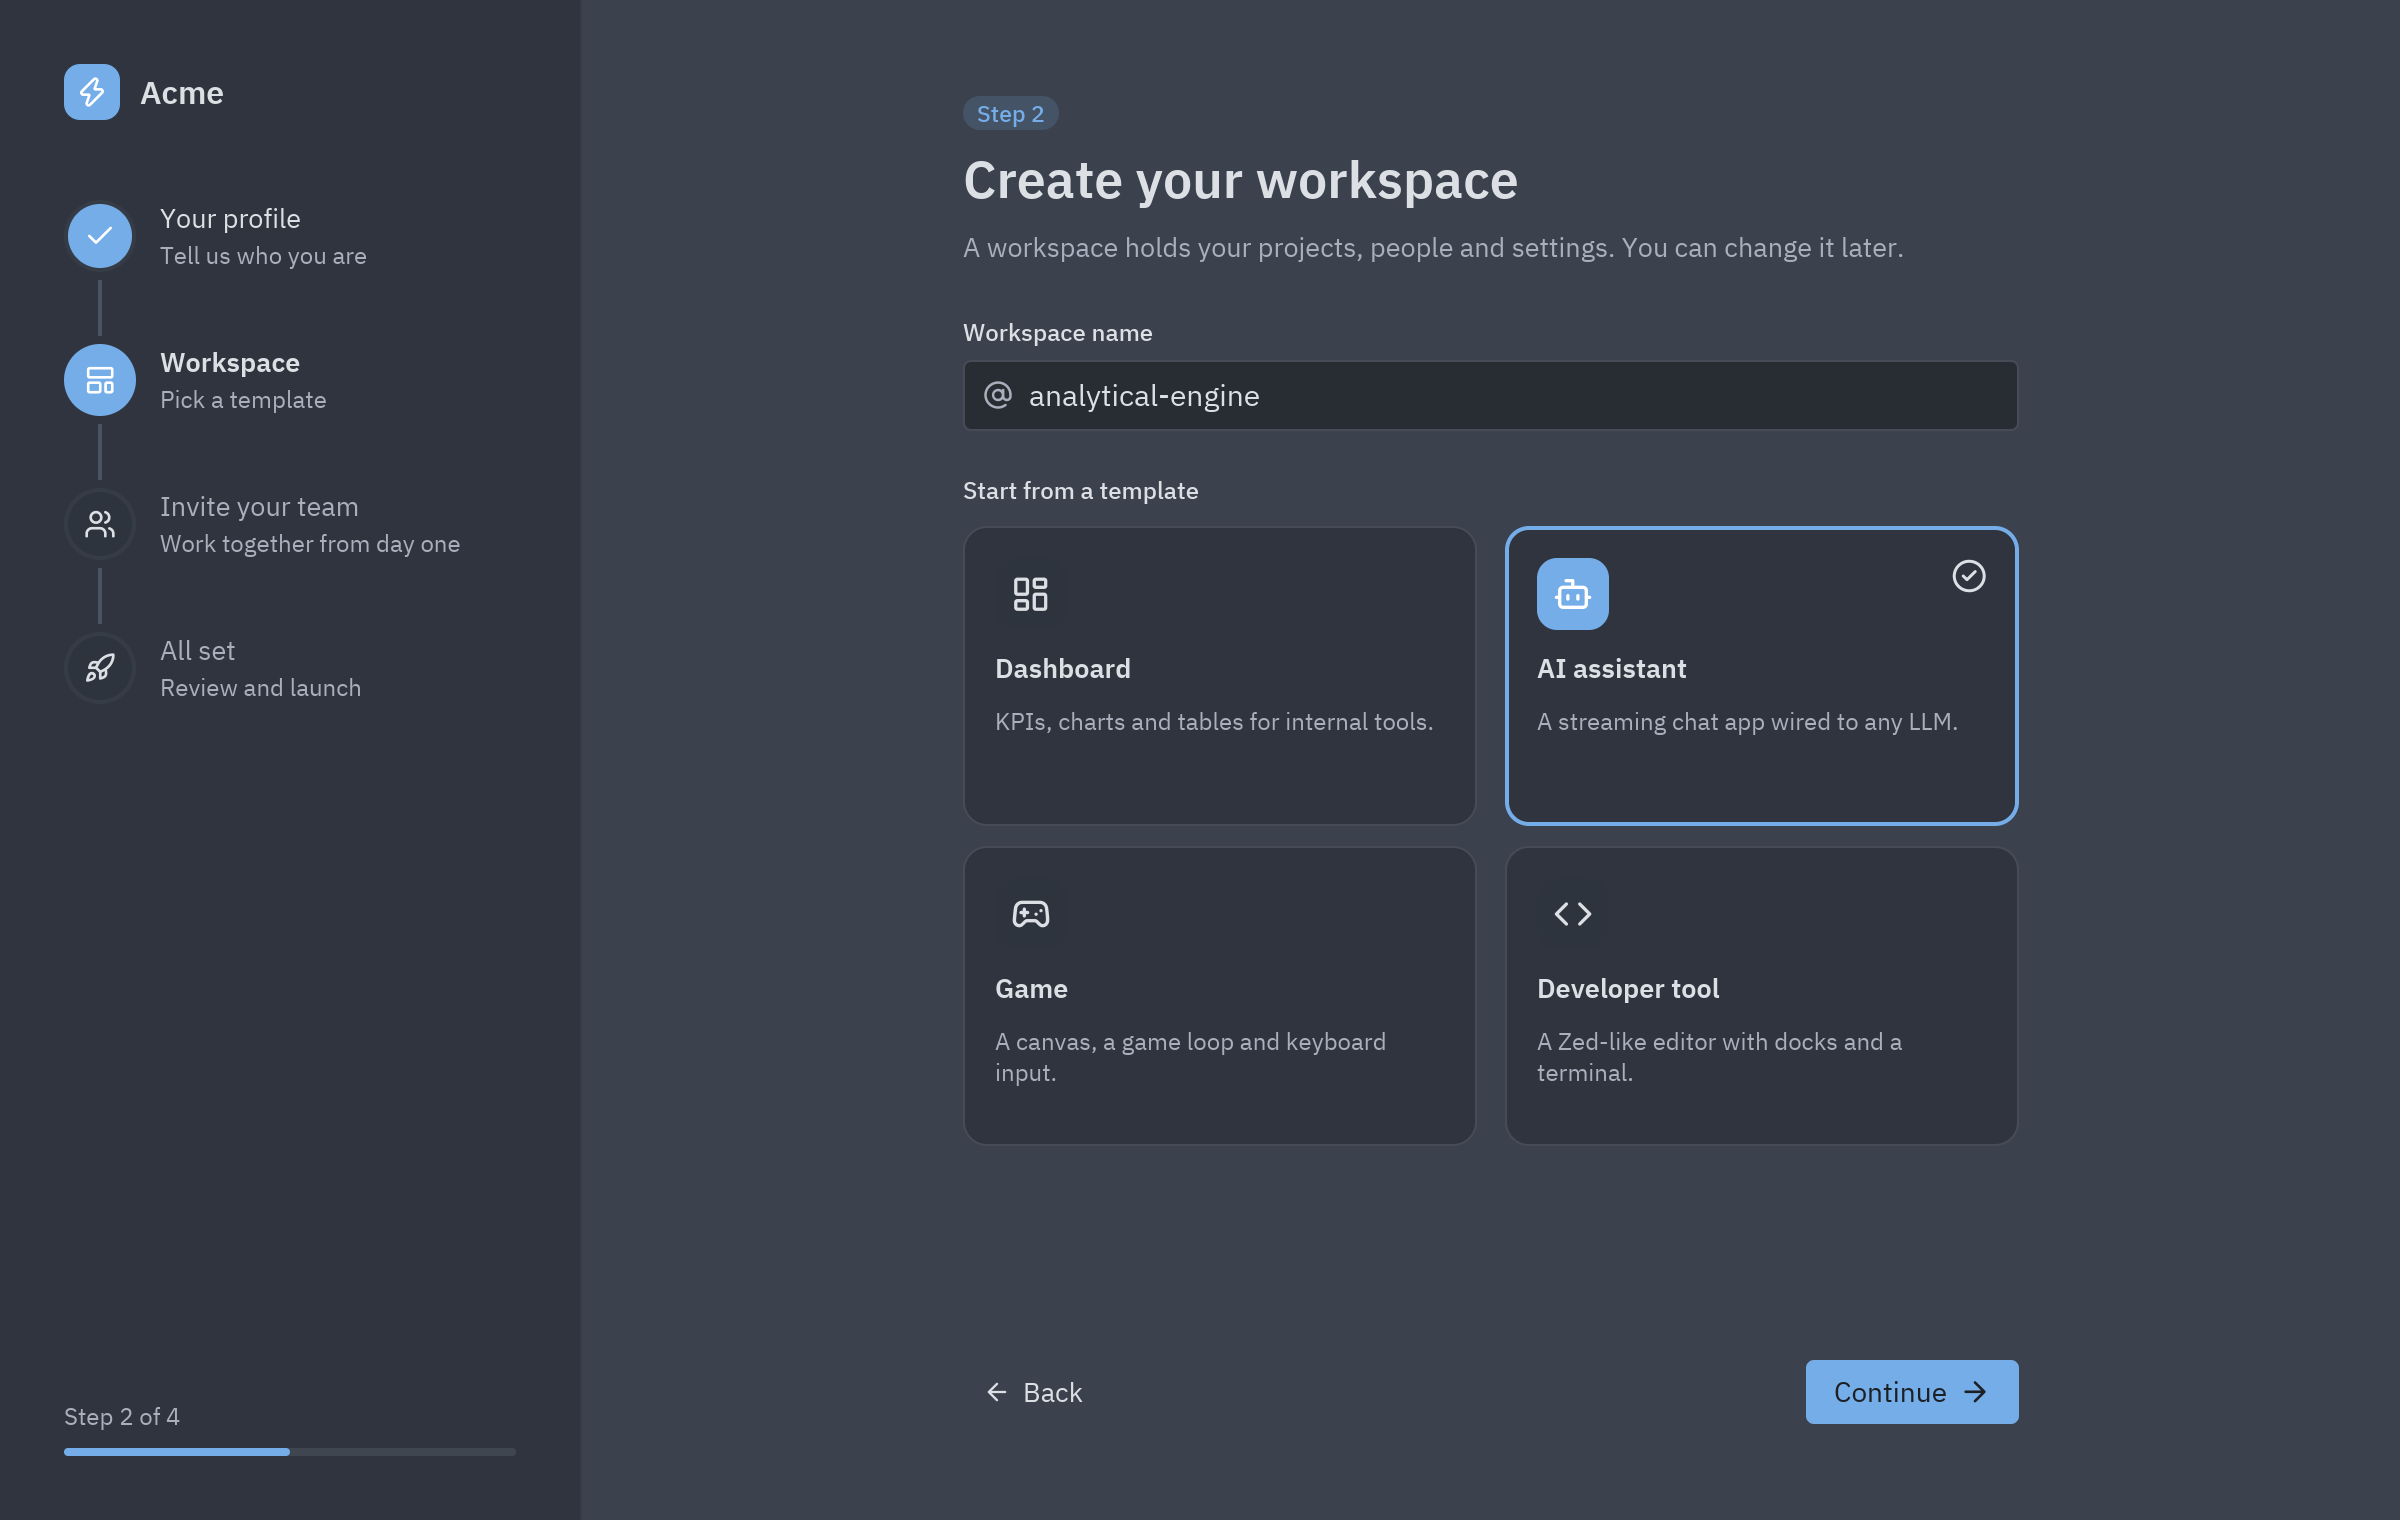
Task: Click 'Work together from day one' subtitle
Action: pyautogui.click(x=310, y=544)
